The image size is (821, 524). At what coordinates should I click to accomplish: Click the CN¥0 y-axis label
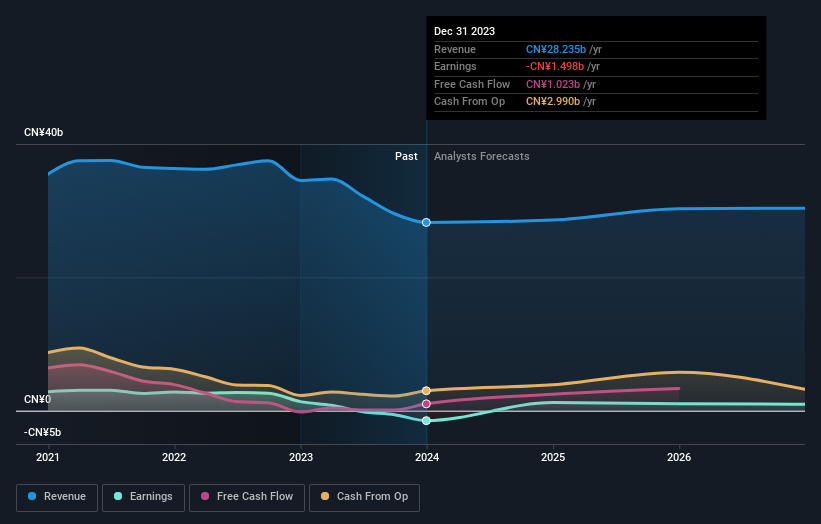[38, 399]
